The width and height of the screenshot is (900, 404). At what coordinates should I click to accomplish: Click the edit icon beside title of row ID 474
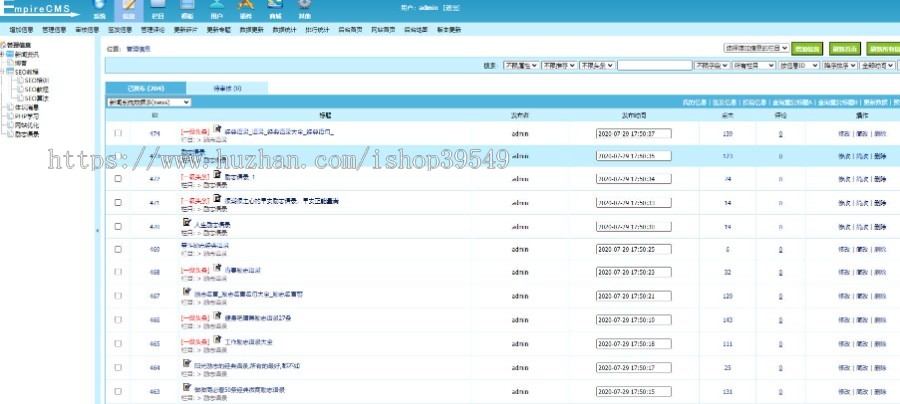point(217,129)
